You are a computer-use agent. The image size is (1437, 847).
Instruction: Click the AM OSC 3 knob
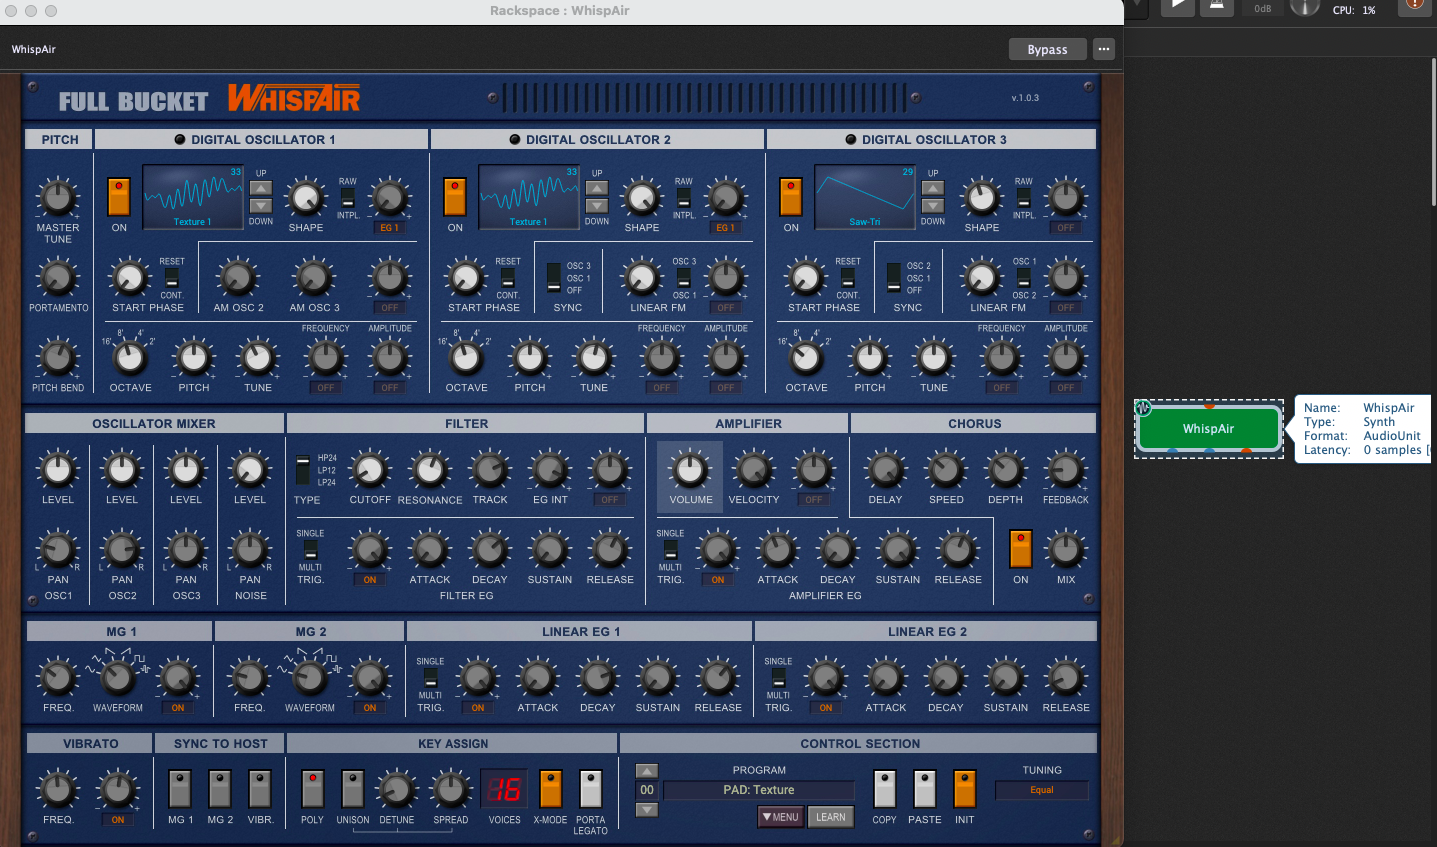tap(314, 278)
